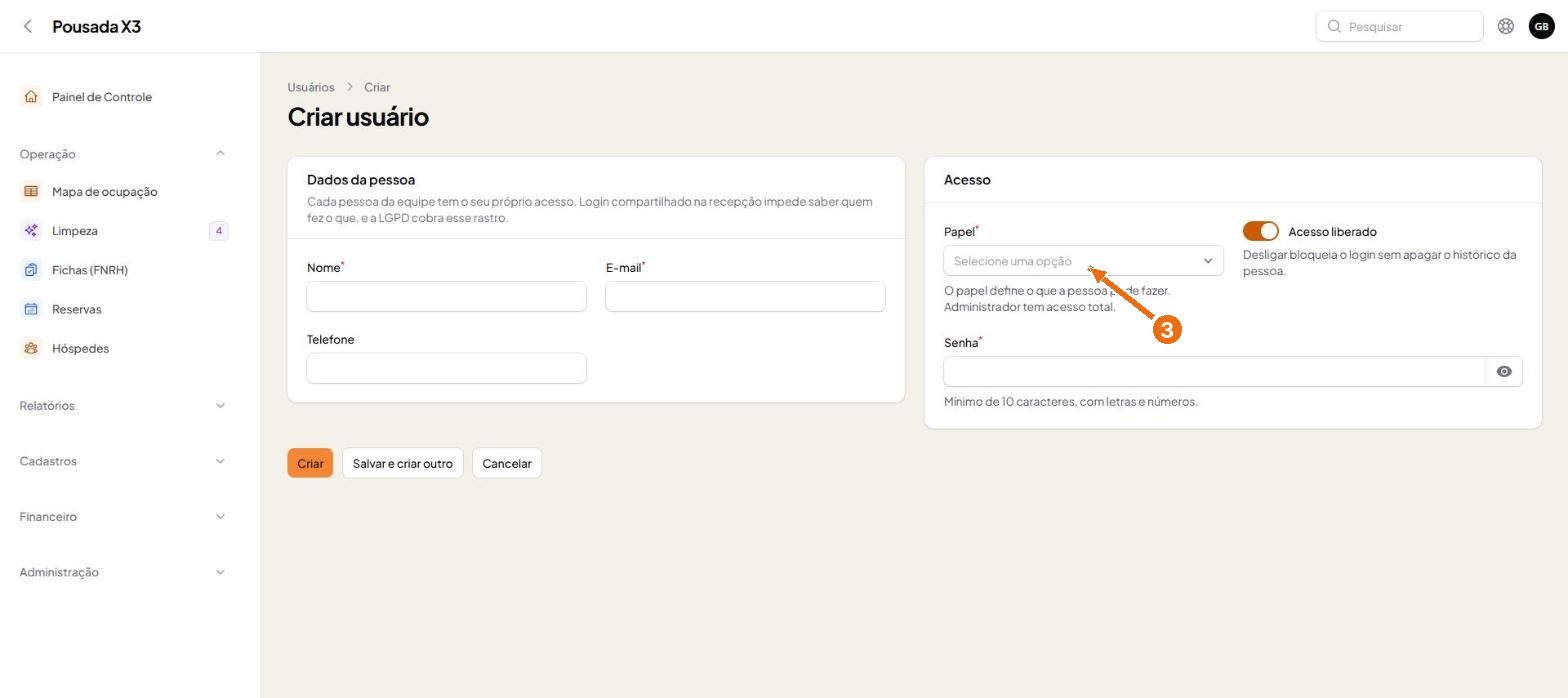
Task: Open the Painel de Controle home icon
Action: (x=31, y=97)
